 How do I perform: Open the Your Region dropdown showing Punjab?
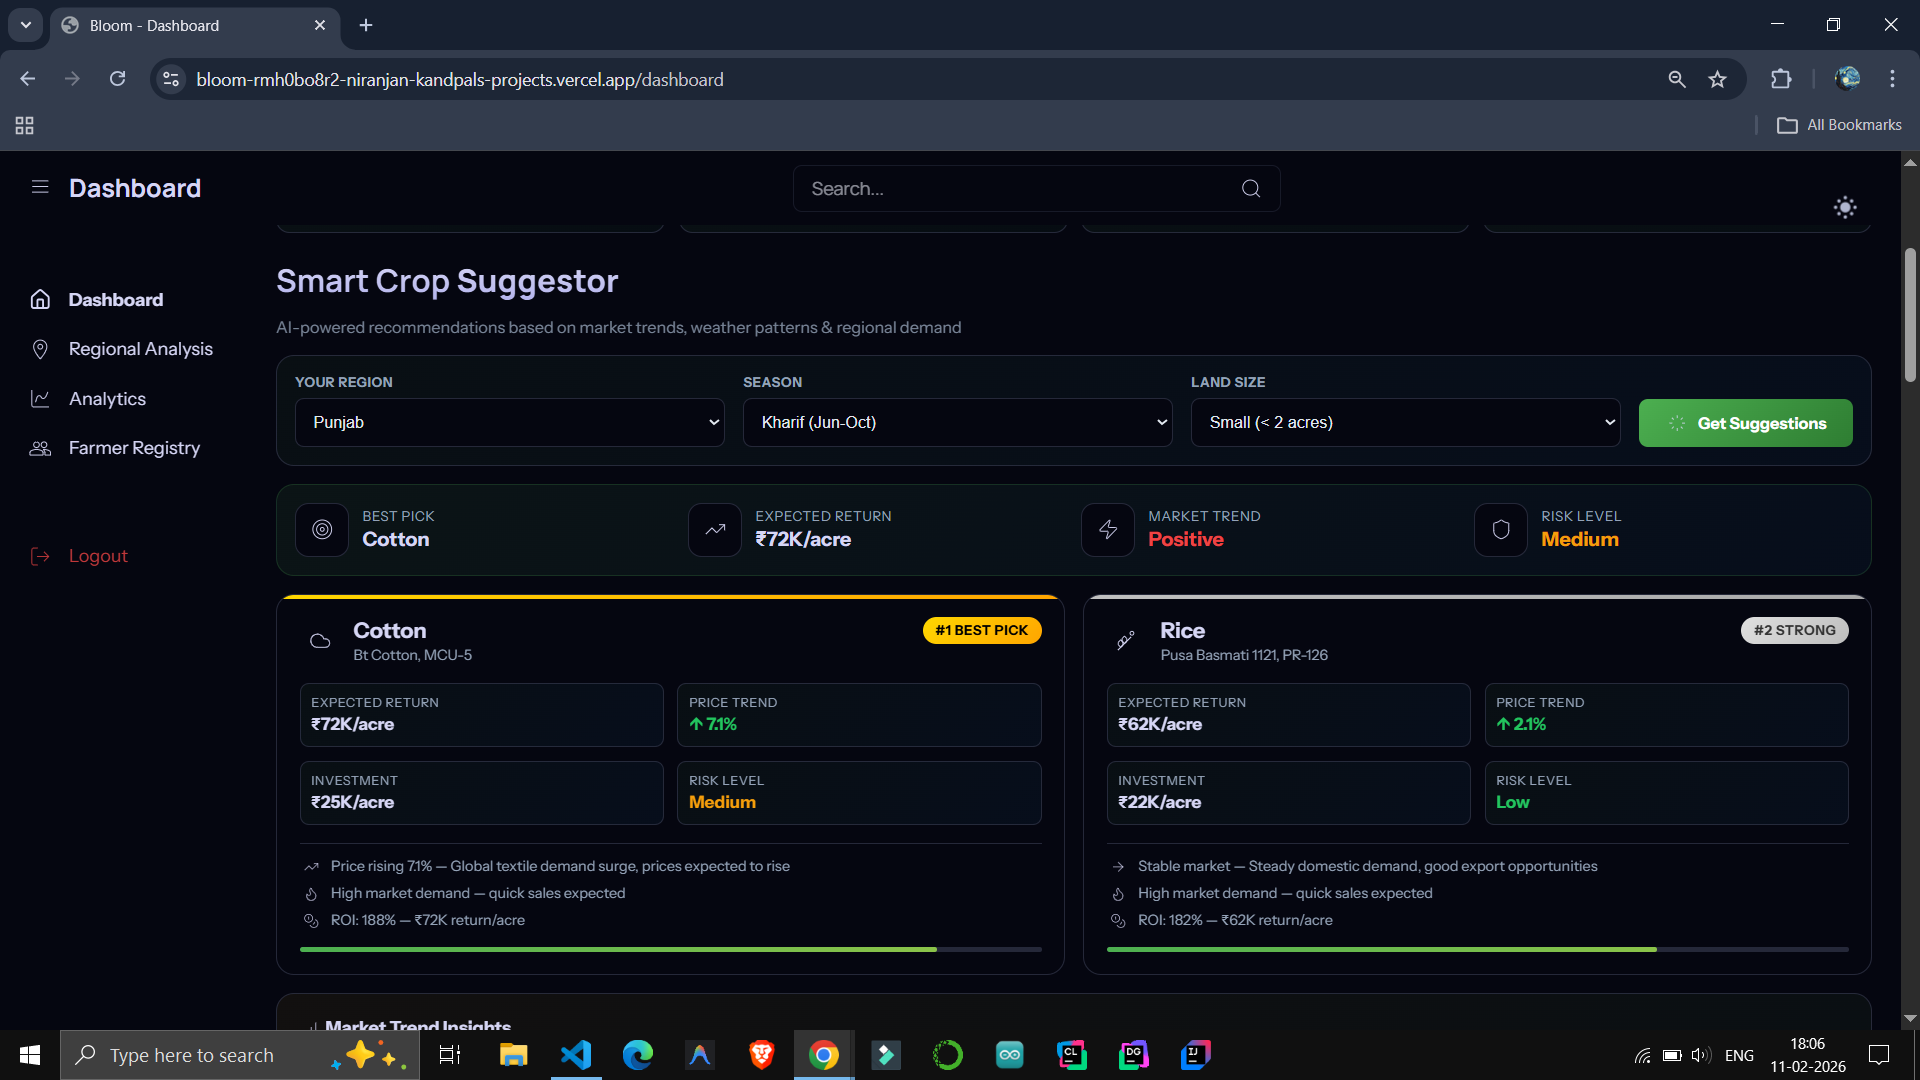coord(509,422)
